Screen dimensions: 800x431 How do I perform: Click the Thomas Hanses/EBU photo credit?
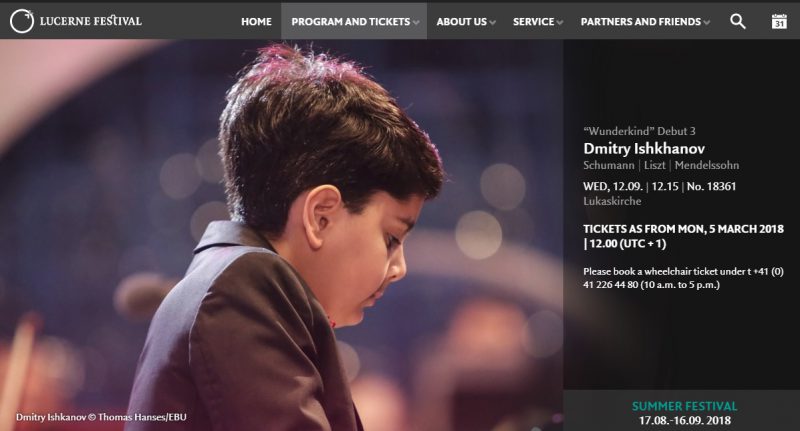[142, 417]
